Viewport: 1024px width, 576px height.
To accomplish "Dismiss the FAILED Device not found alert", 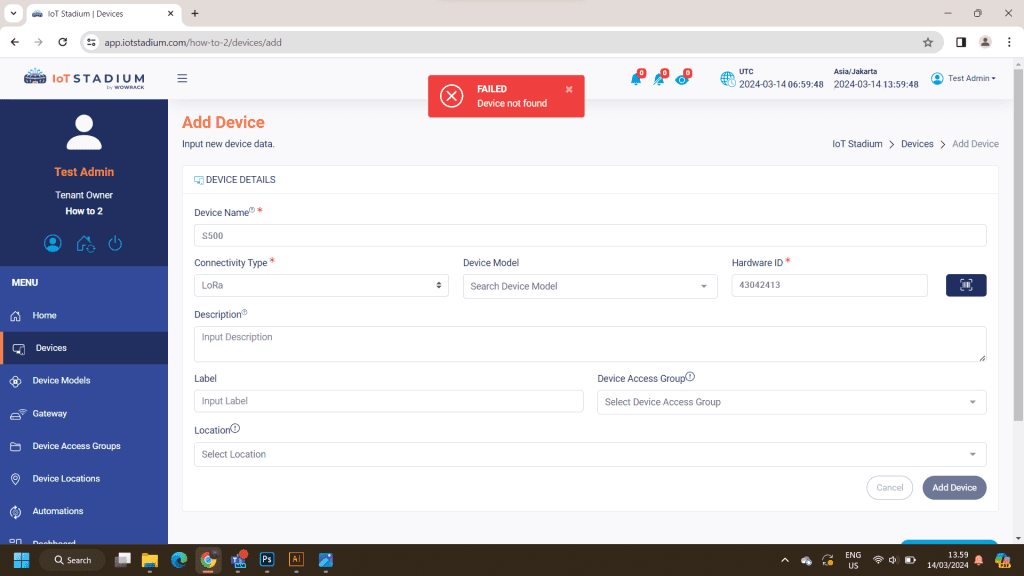I will (569, 89).
